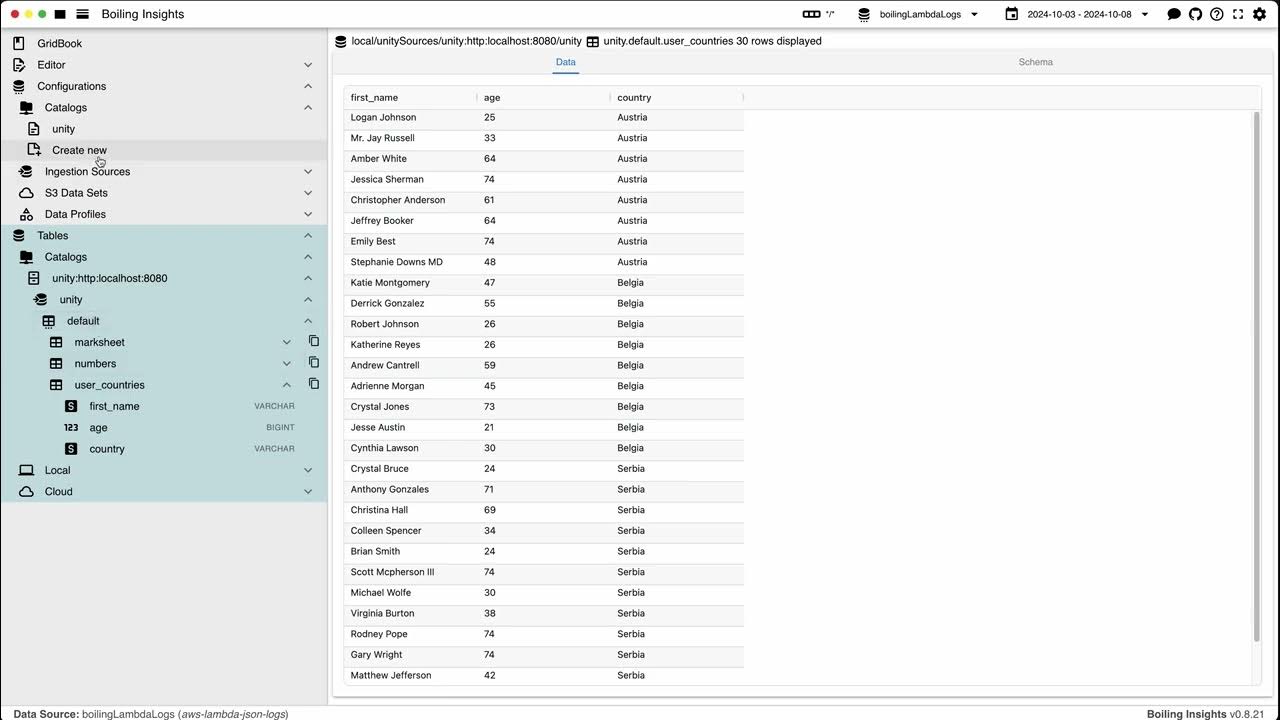Select the age BIGINT column entry
This screenshot has width=1280, height=720.
tap(98, 427)
